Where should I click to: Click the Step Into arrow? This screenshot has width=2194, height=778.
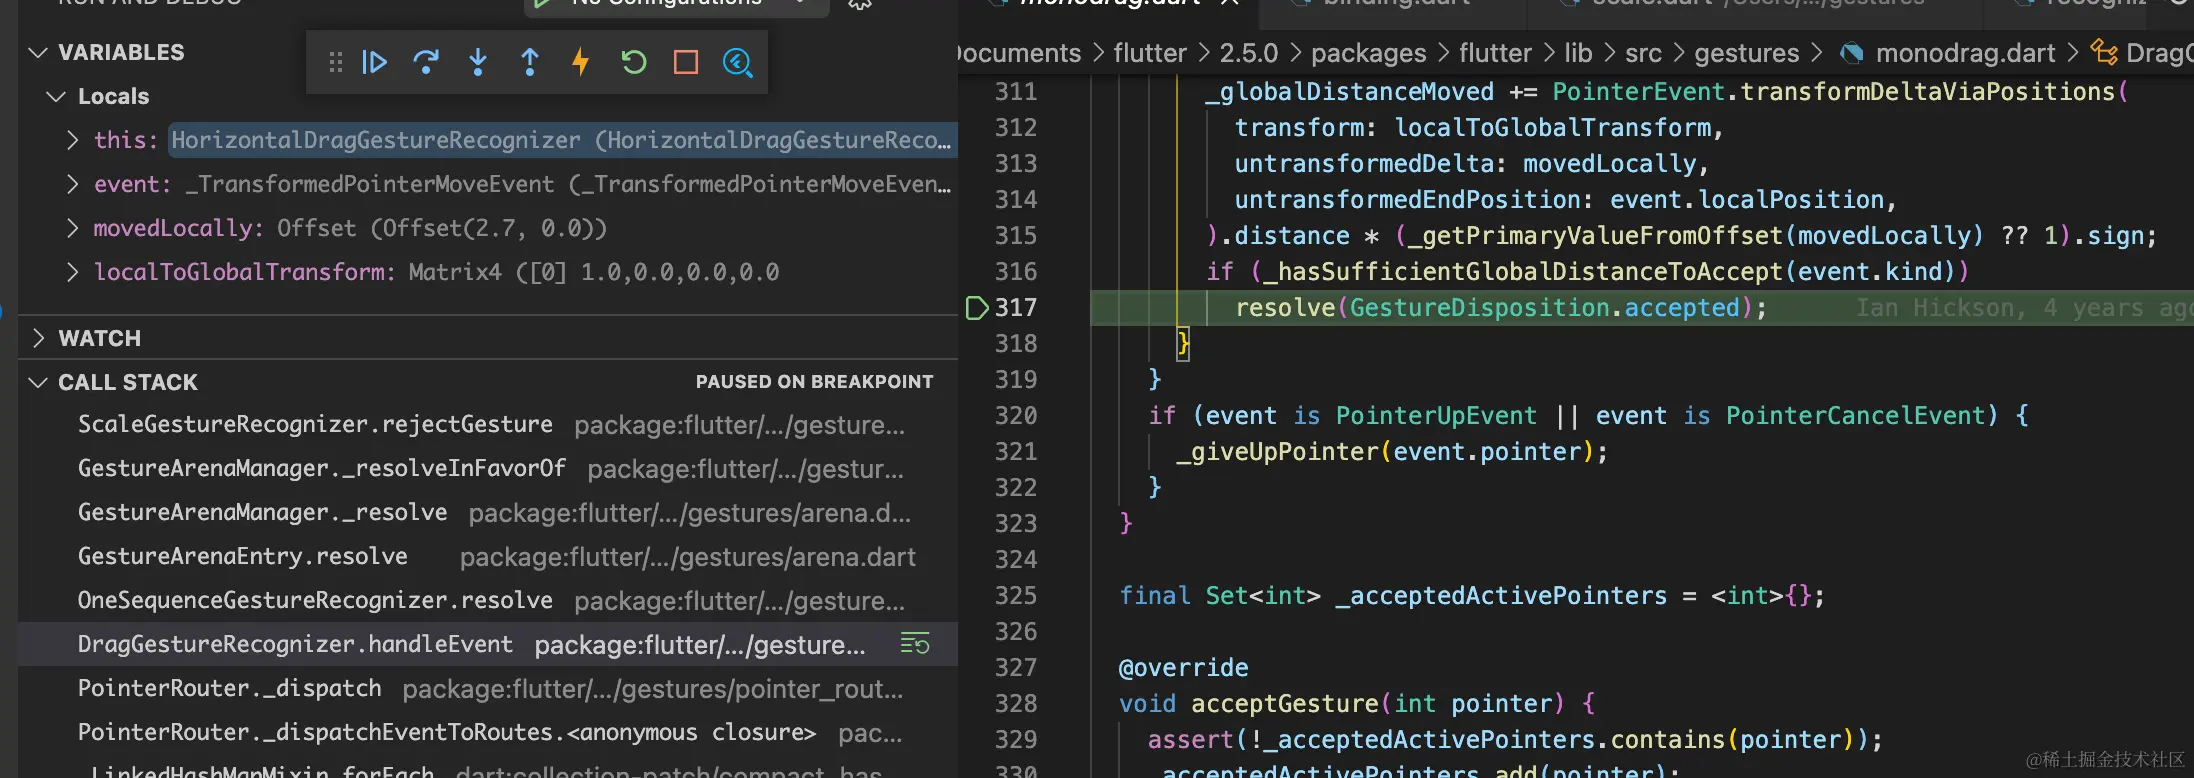(478, 63)
